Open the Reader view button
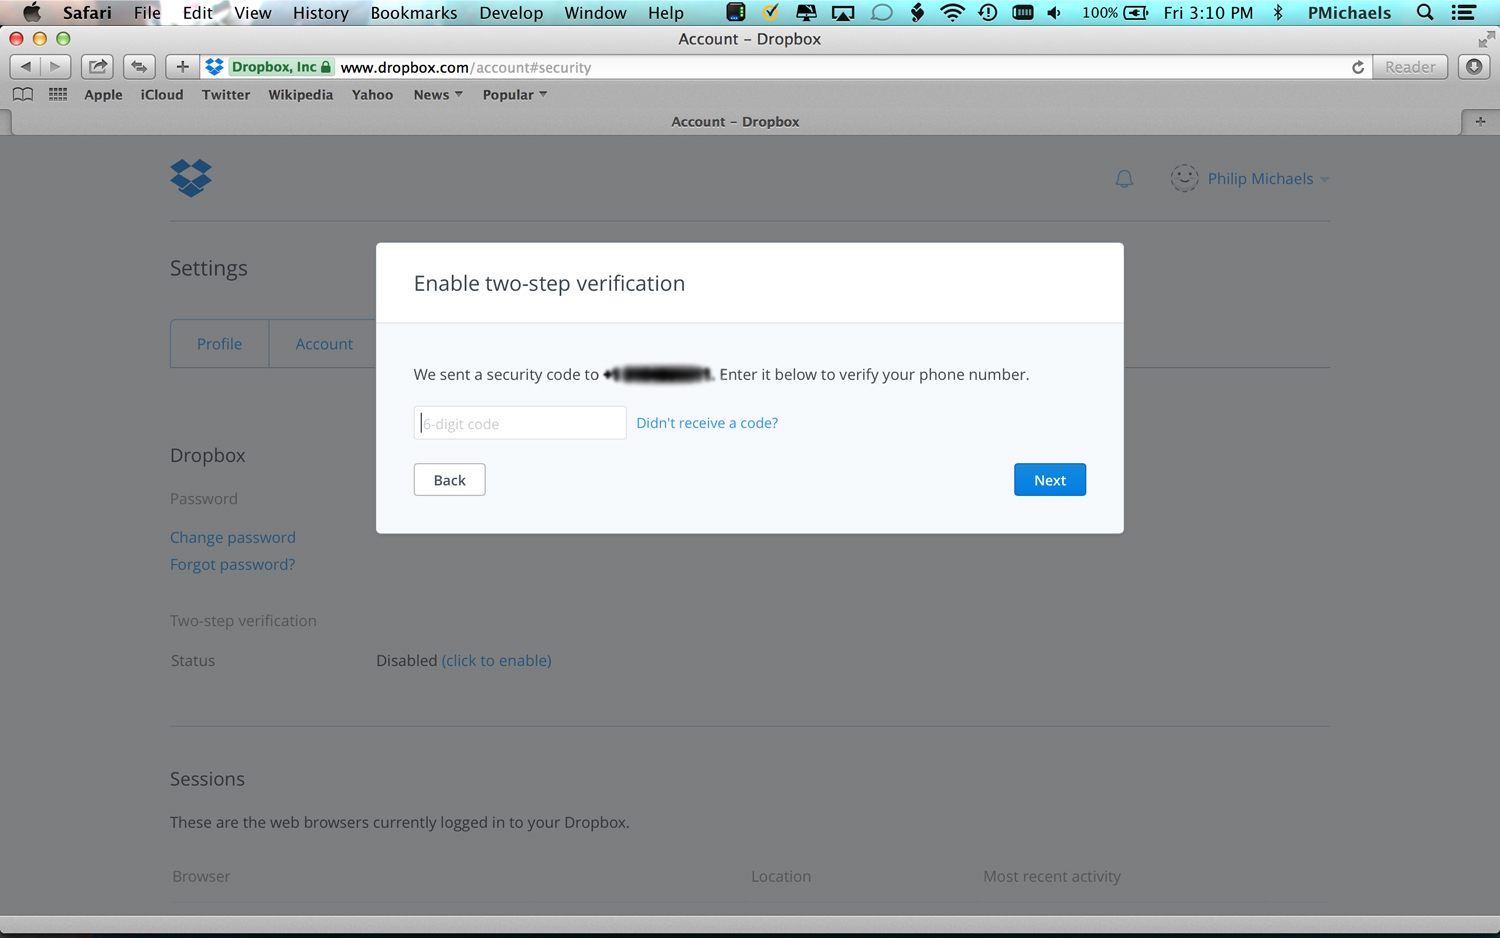Image resolution: width=1500 pixels, height=938 pixels. pos(1410,67)
